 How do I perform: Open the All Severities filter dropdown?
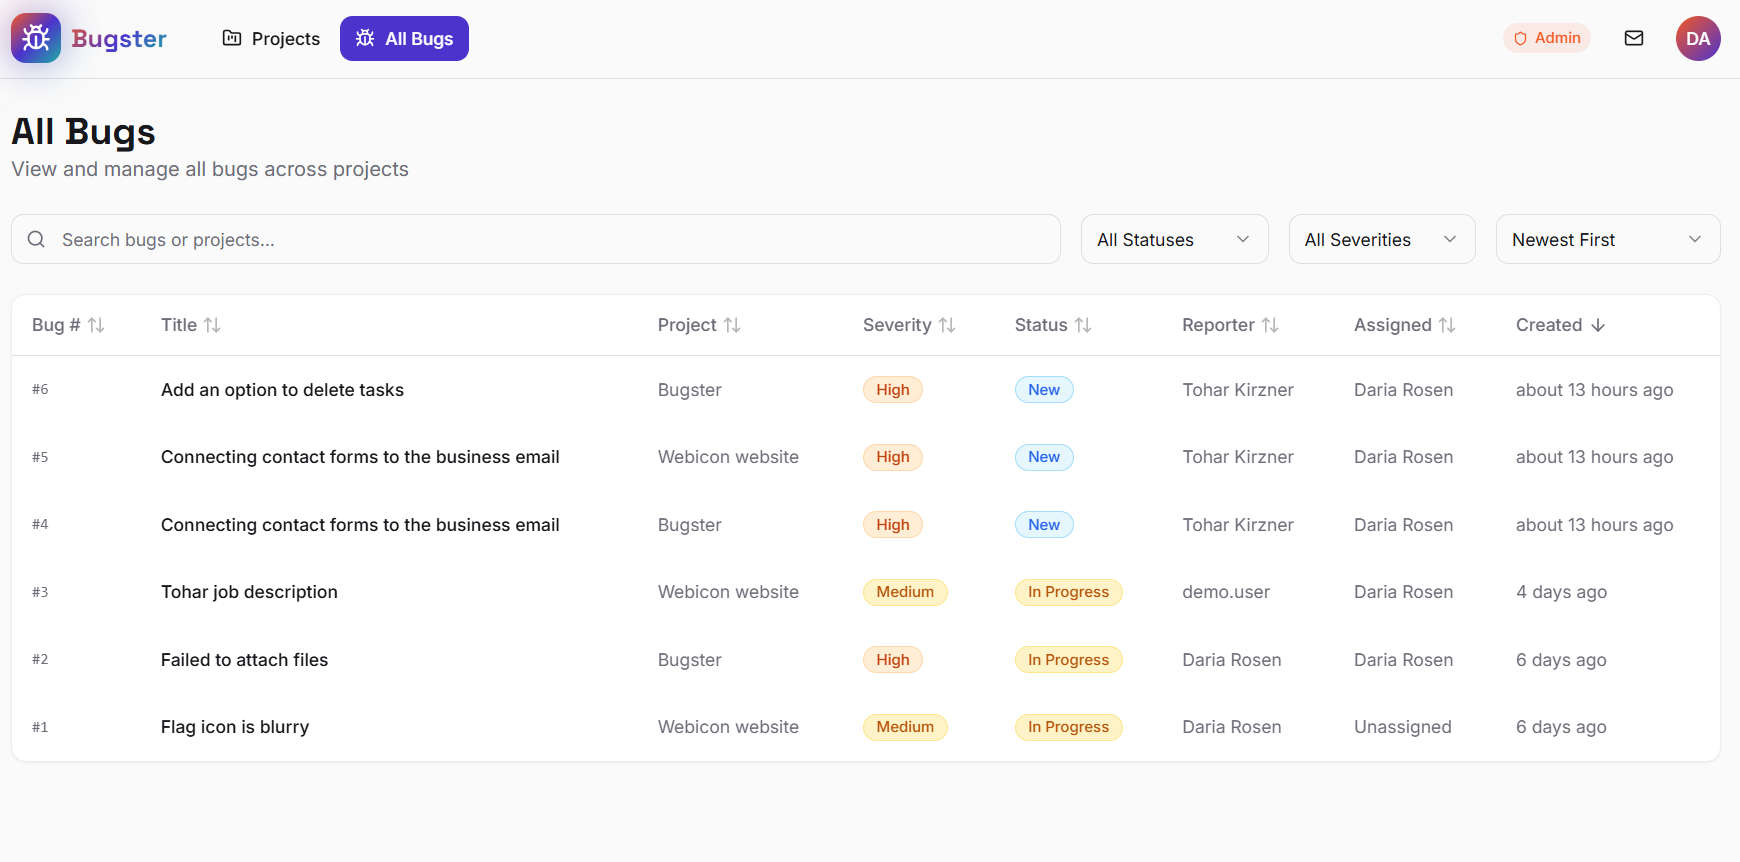point(1382,239)
